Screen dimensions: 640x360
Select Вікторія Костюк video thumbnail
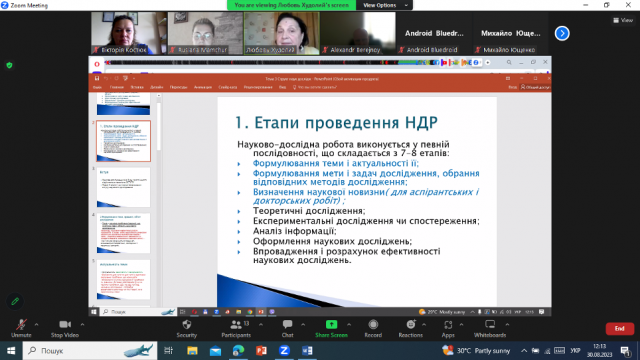pyautogui.click(x=129, y=33)
